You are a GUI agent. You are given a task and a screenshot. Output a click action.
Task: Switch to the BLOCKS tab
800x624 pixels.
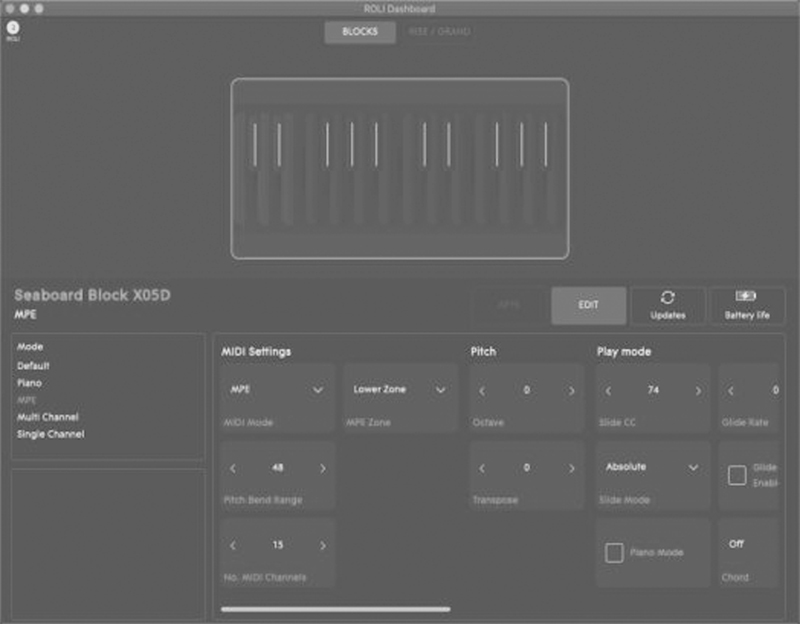(x=360, y=32)
